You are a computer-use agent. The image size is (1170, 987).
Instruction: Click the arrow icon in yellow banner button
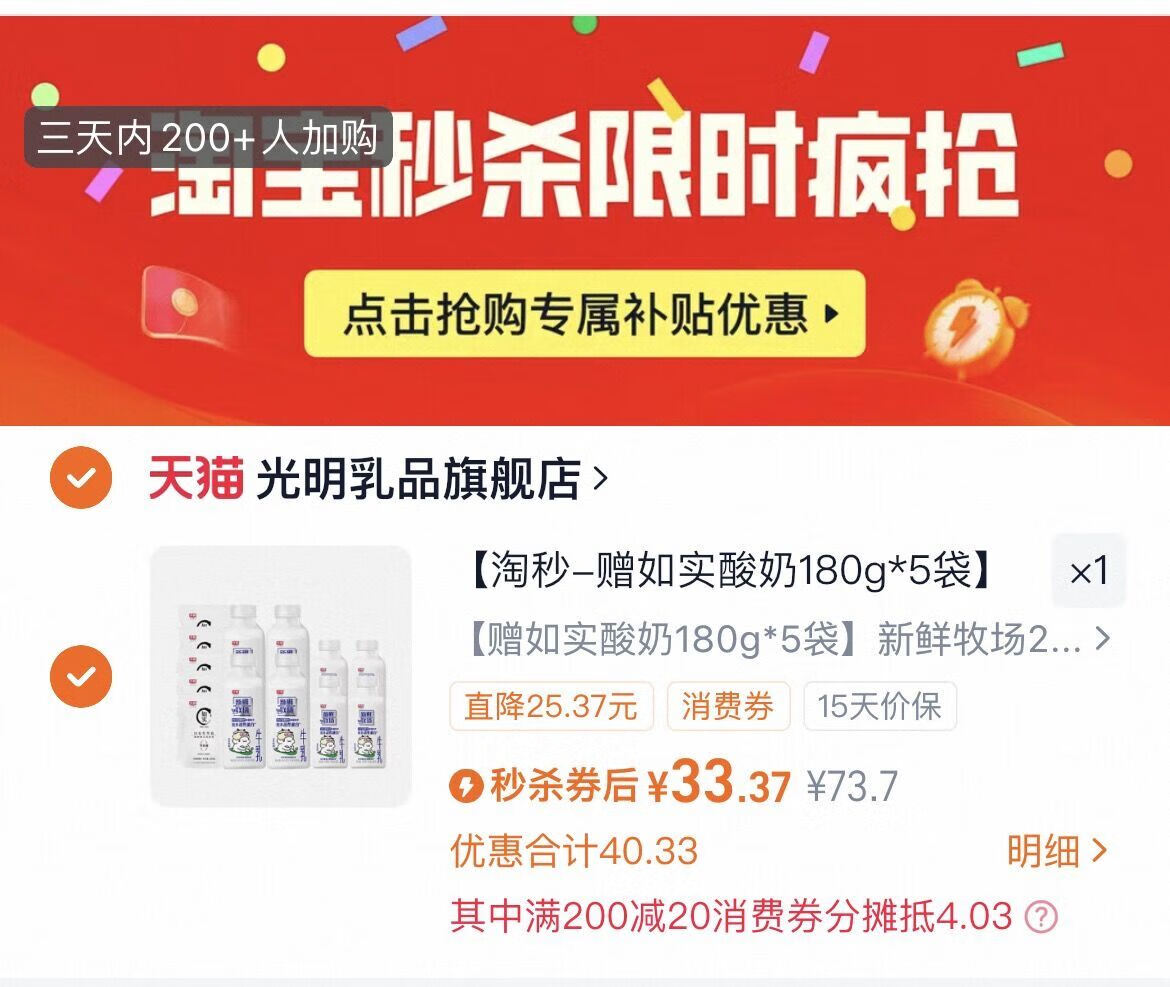832,313
